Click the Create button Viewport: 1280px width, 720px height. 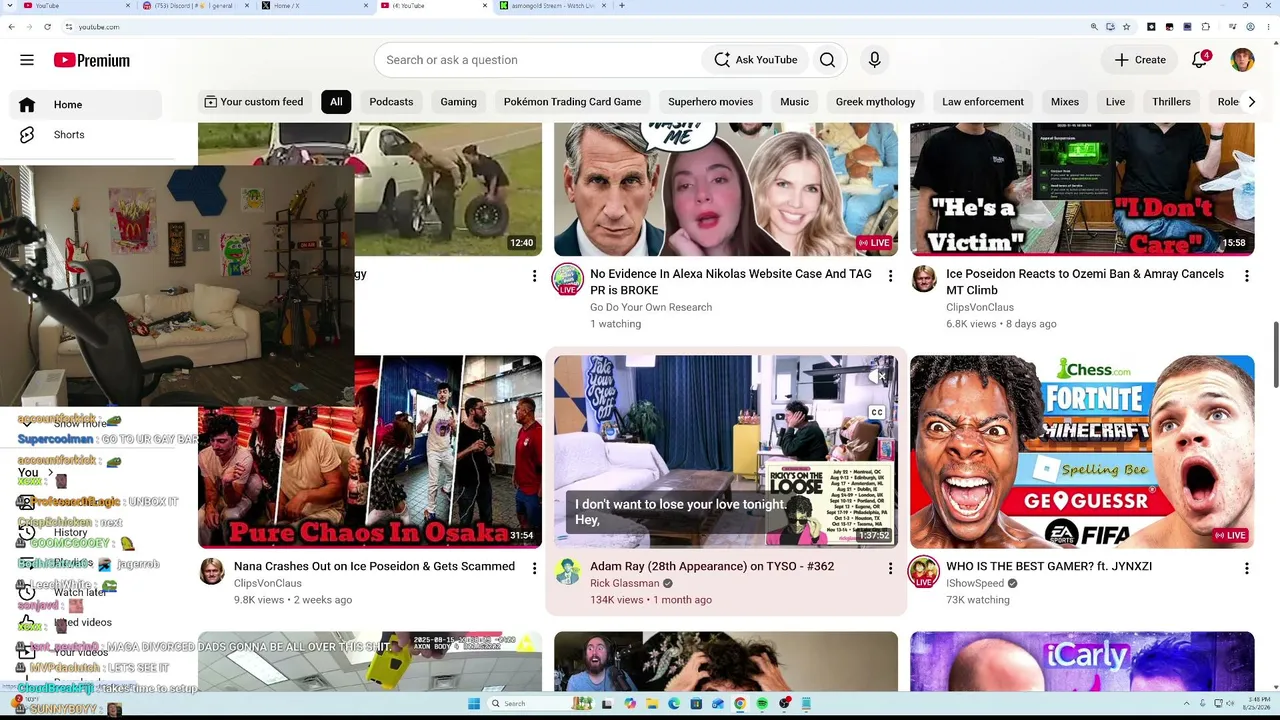[x=1140, y=60]
